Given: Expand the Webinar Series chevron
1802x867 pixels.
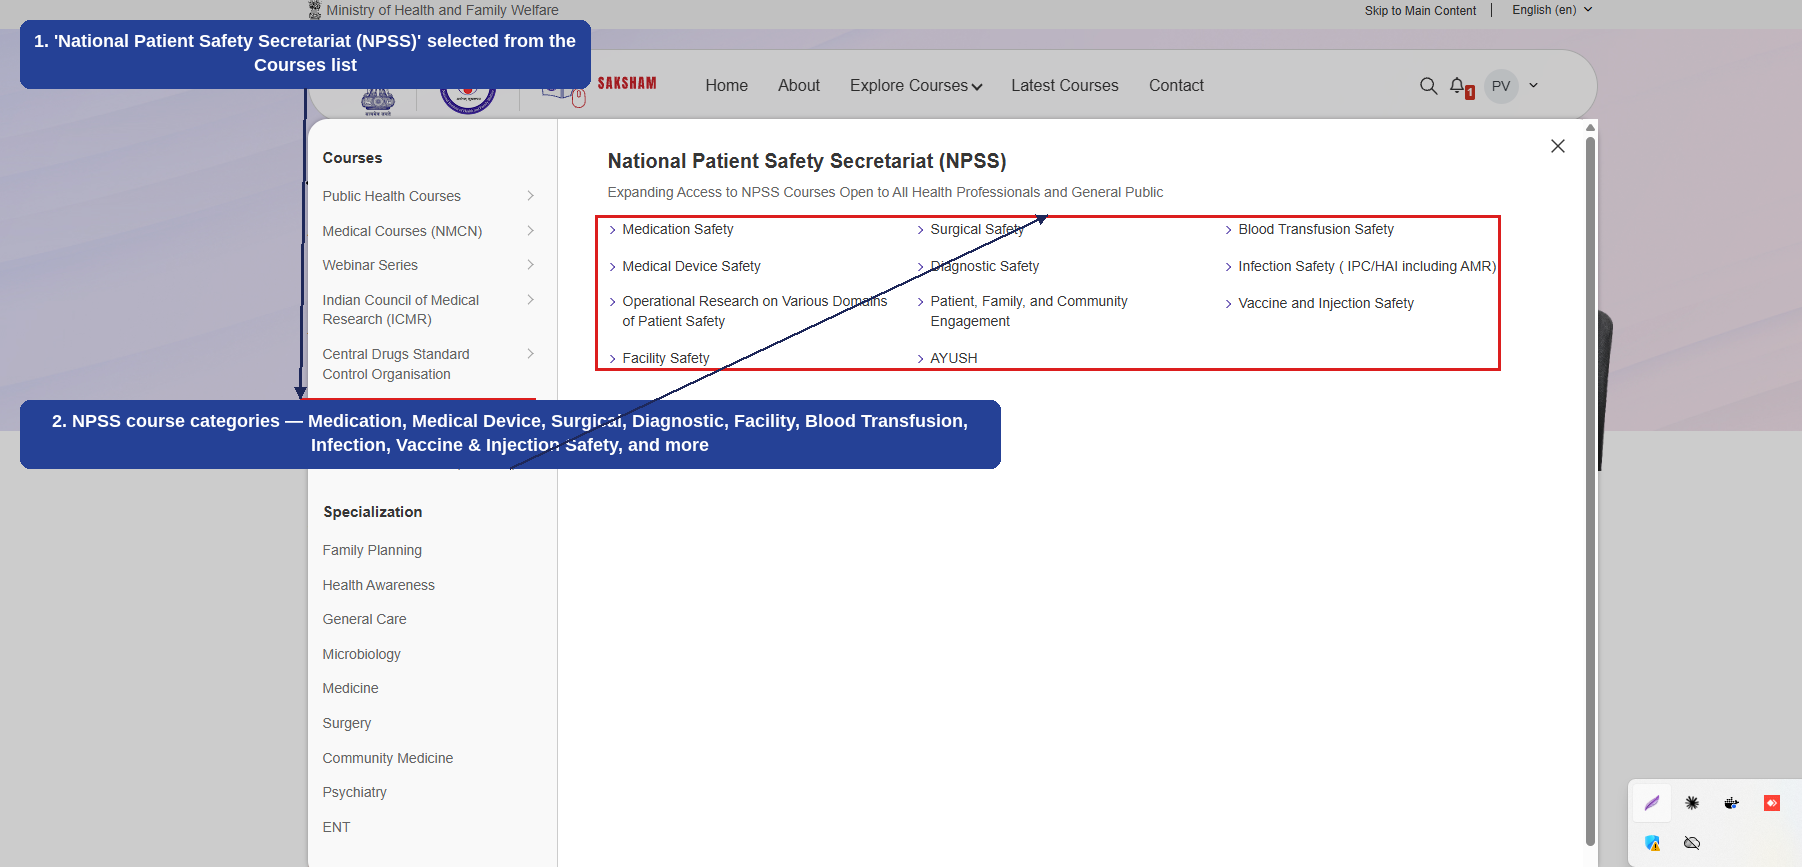Looking at the screenshot, I should (x=530, y=265).
